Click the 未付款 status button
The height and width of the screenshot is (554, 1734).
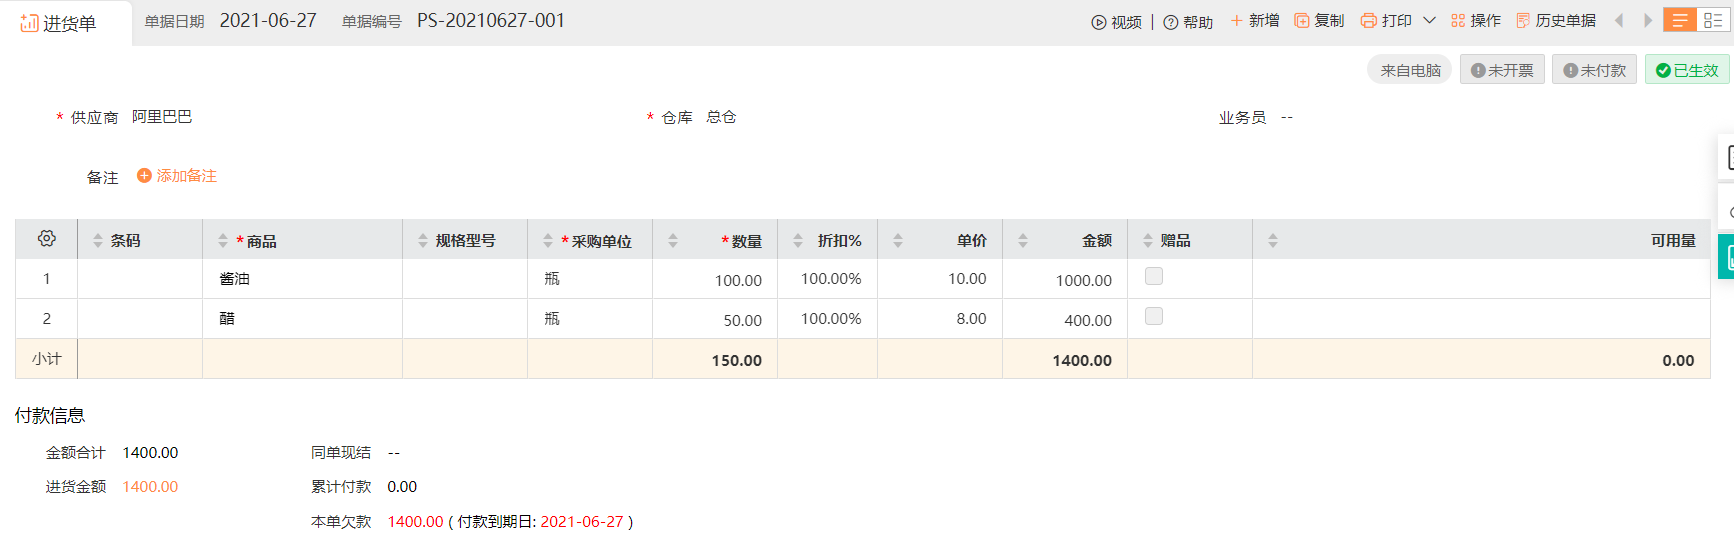pyautogui.click(x=1594, y=70)
